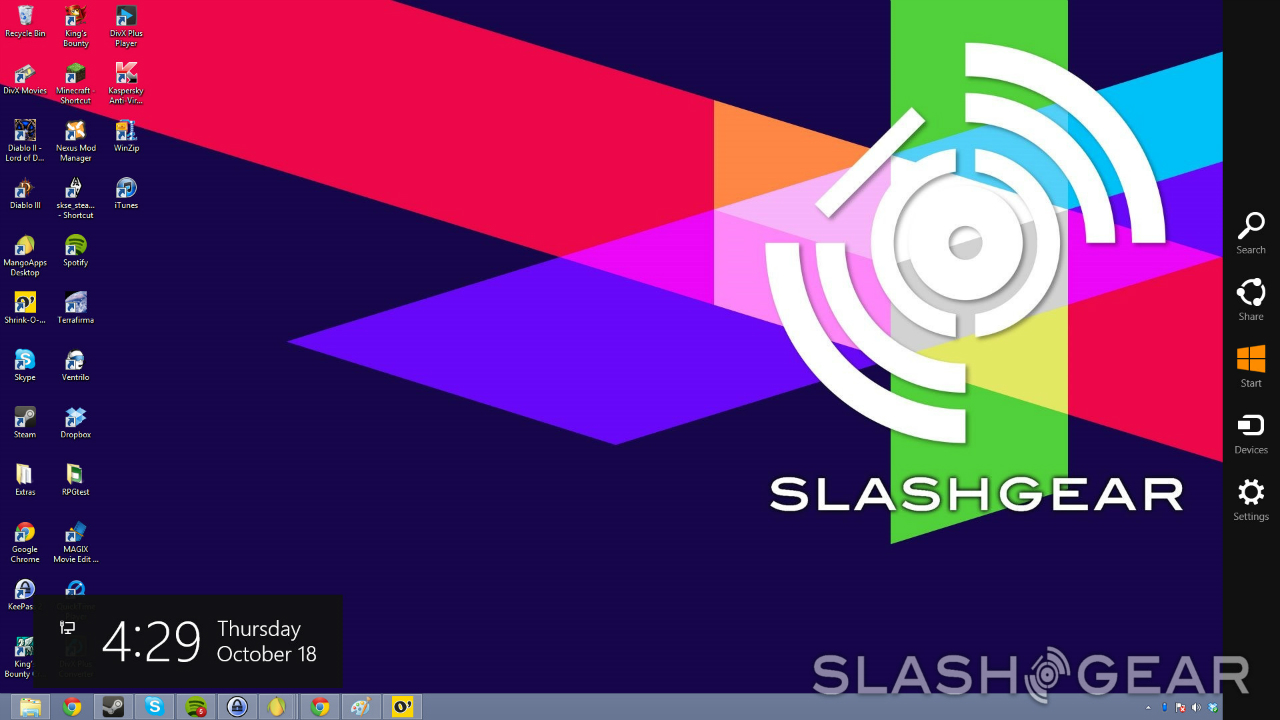Open the MangoApps mango icon in taskbar
This screenshot has width=1280, height=720.
[x=278, y=707]
